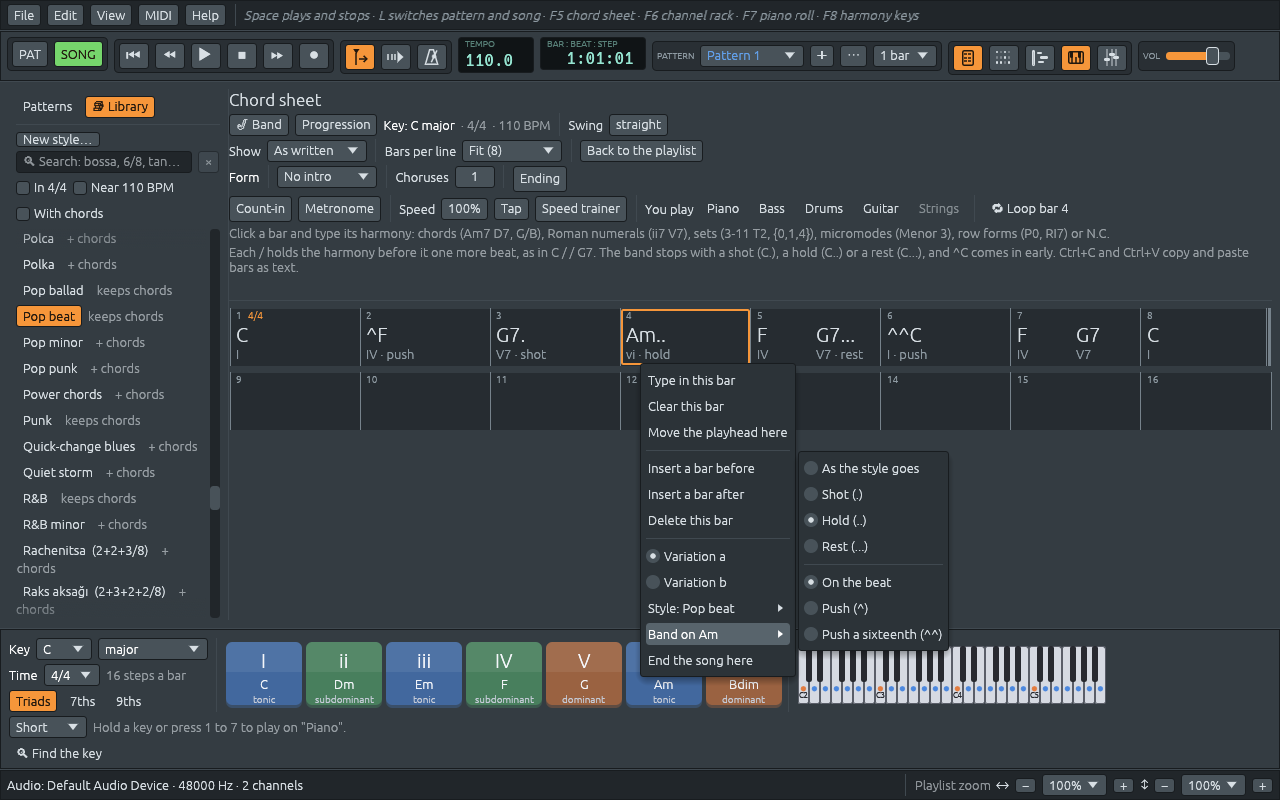Clear the style search with the X button

(x=208, y=162)
